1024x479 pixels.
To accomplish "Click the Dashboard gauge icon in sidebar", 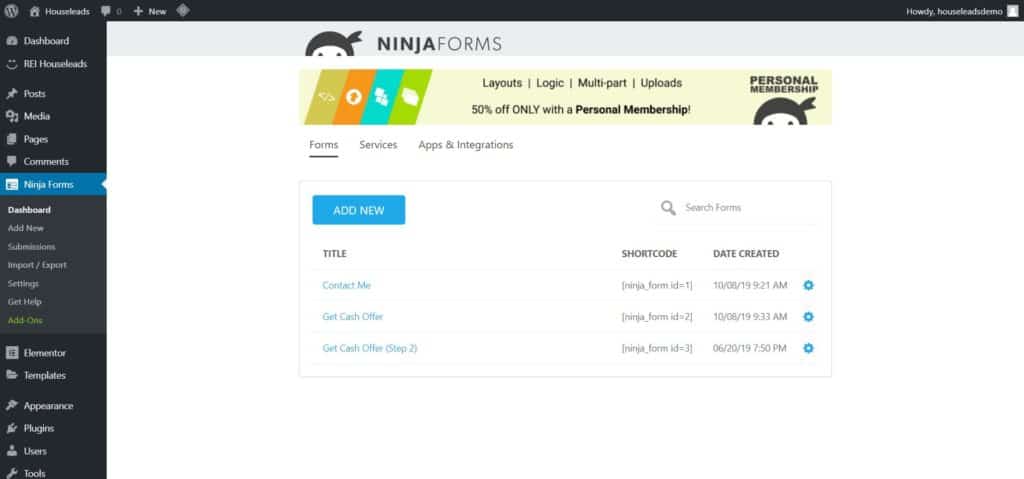I will [x=12, y=41].
